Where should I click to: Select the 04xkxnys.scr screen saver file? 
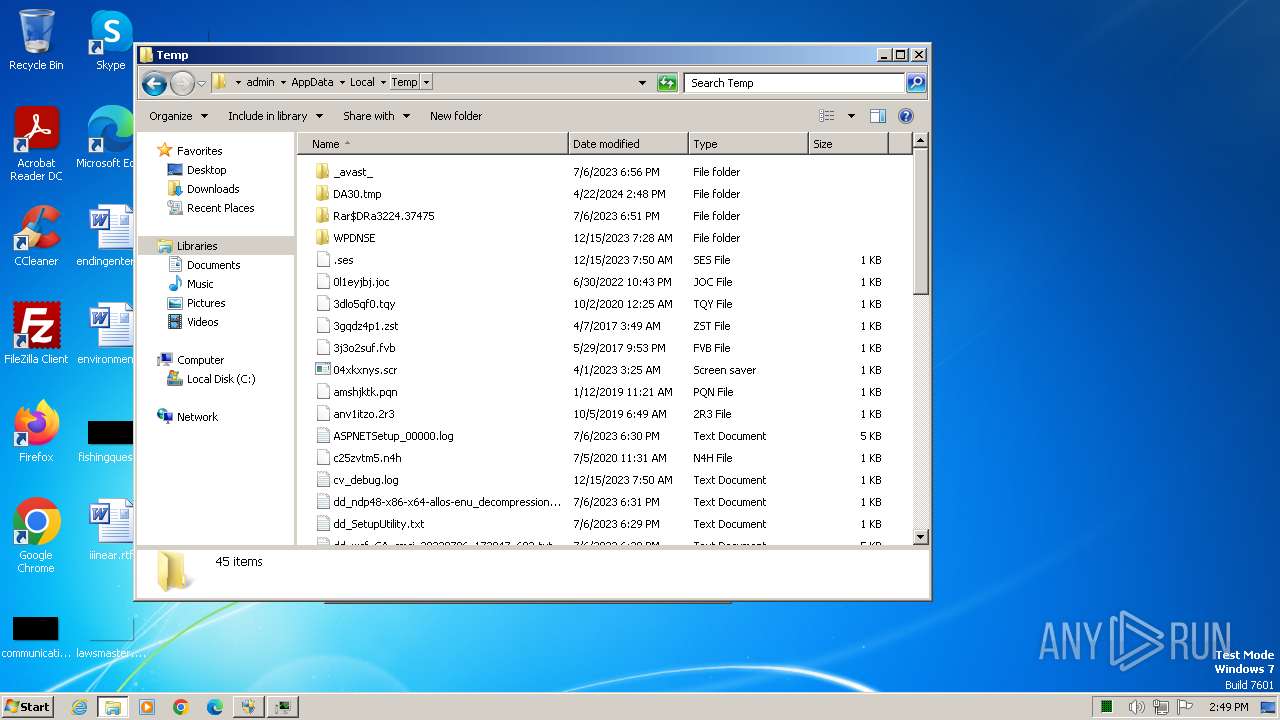click(365, 370)
